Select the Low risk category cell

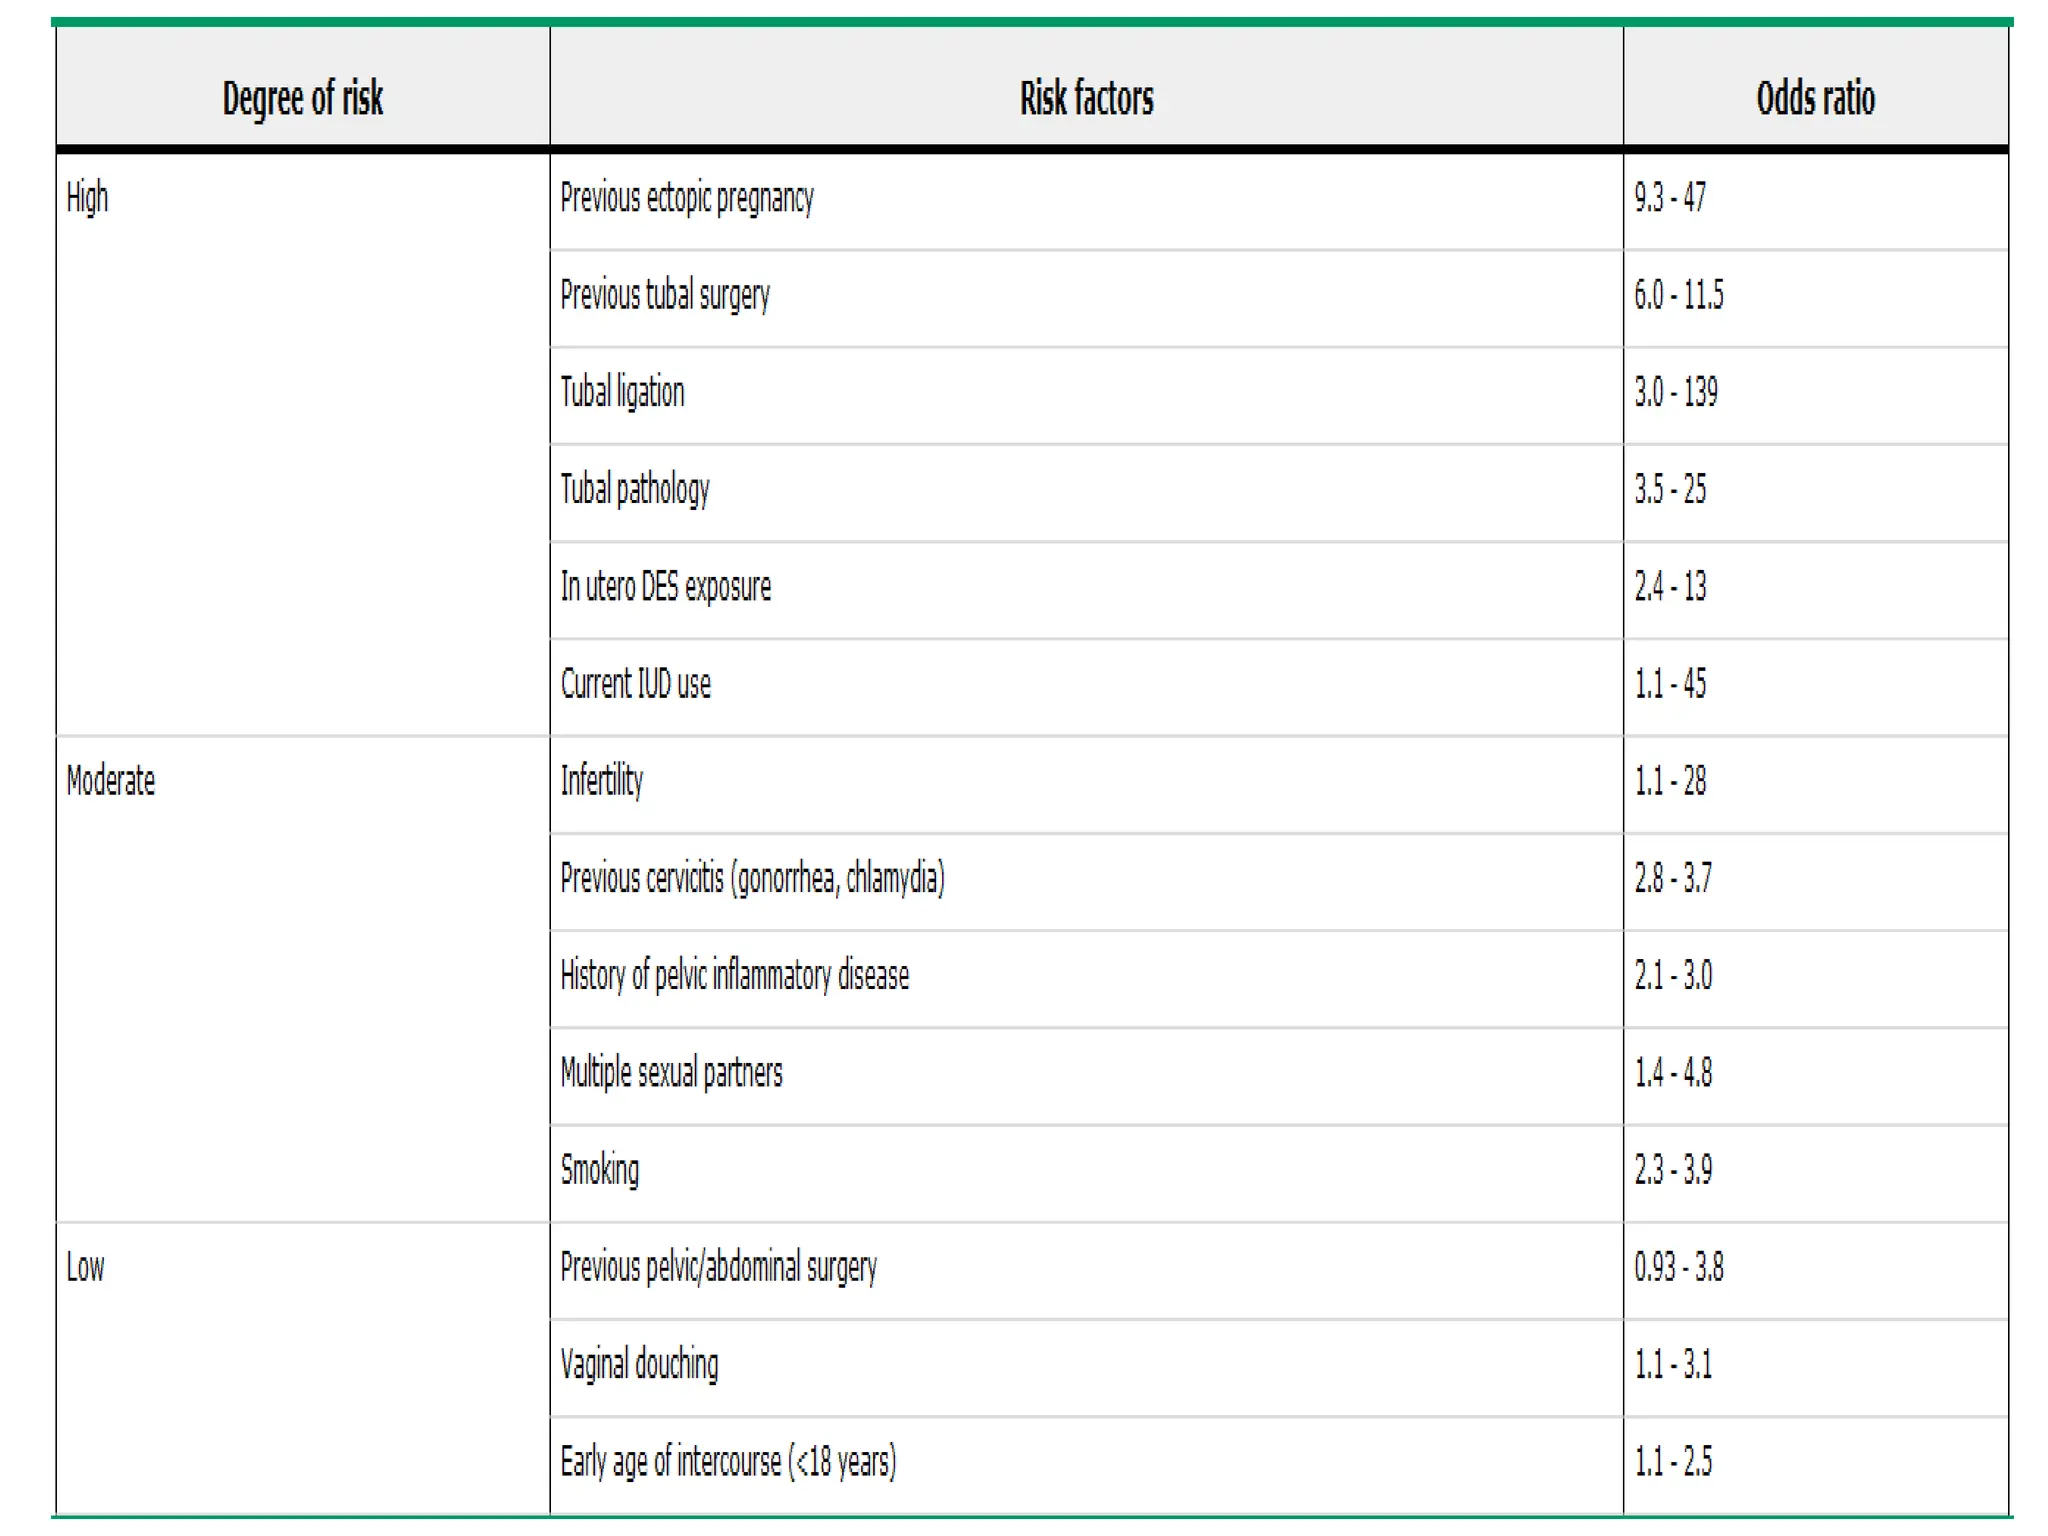point(85,1267)
